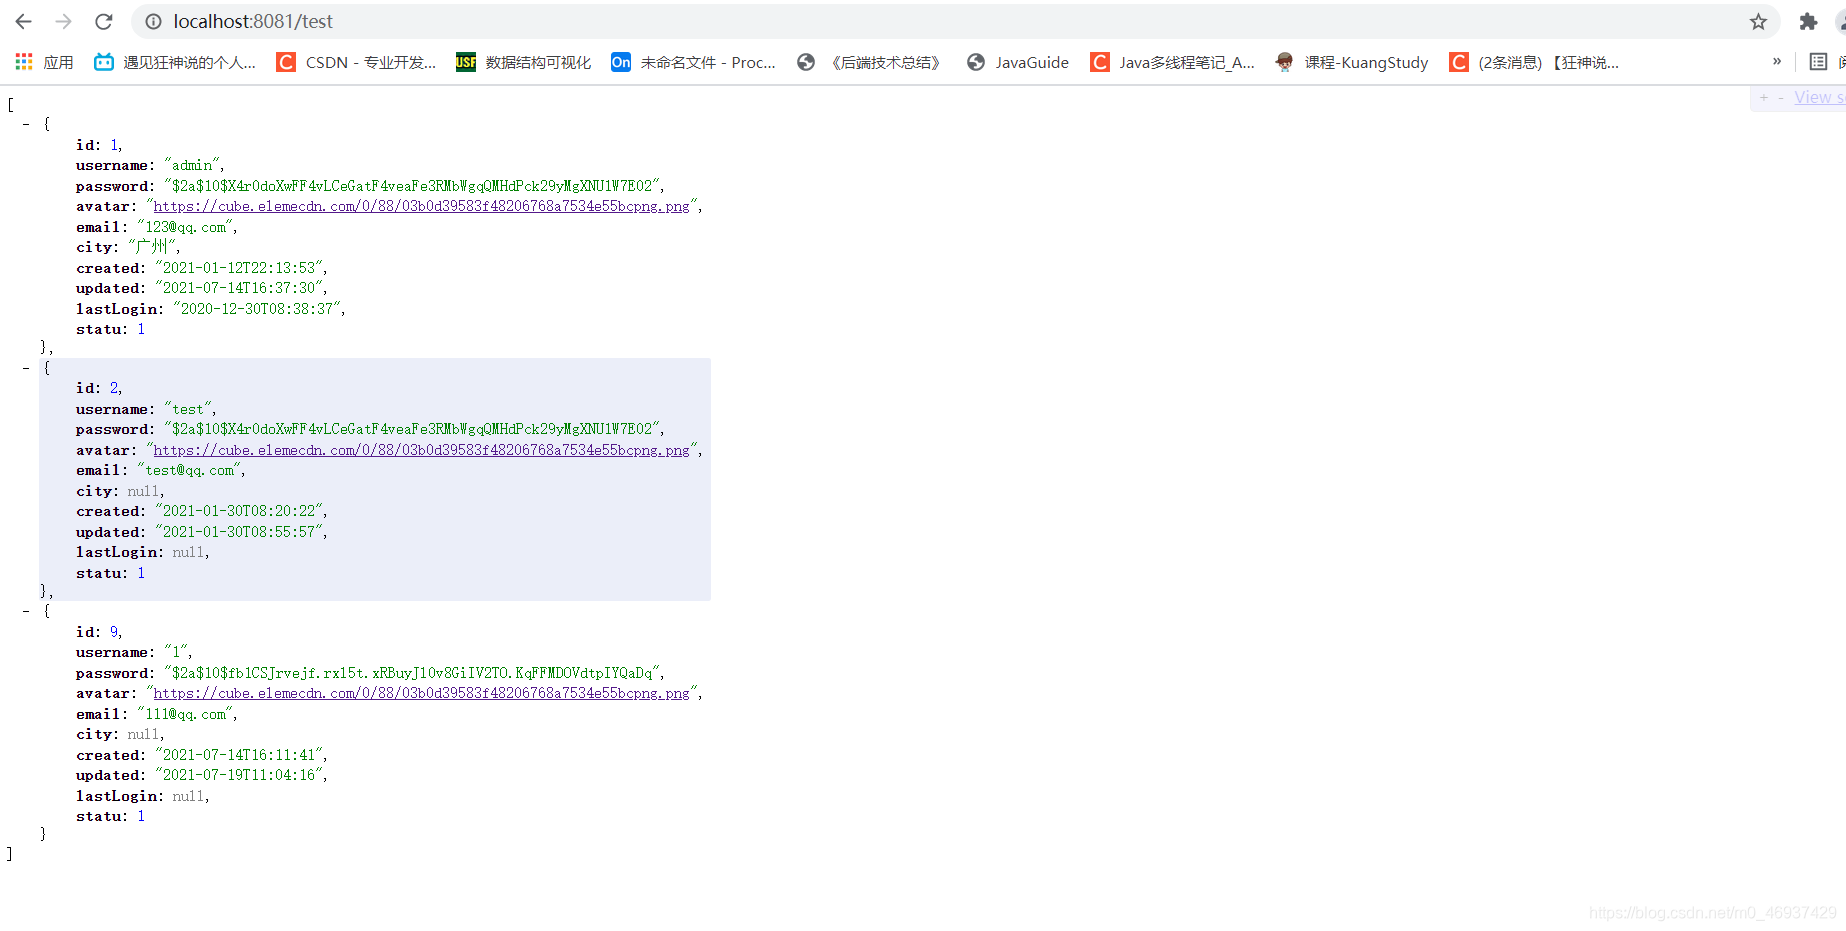Click the expand-all plus button
1846x931 pixels.
point(1764,97)
